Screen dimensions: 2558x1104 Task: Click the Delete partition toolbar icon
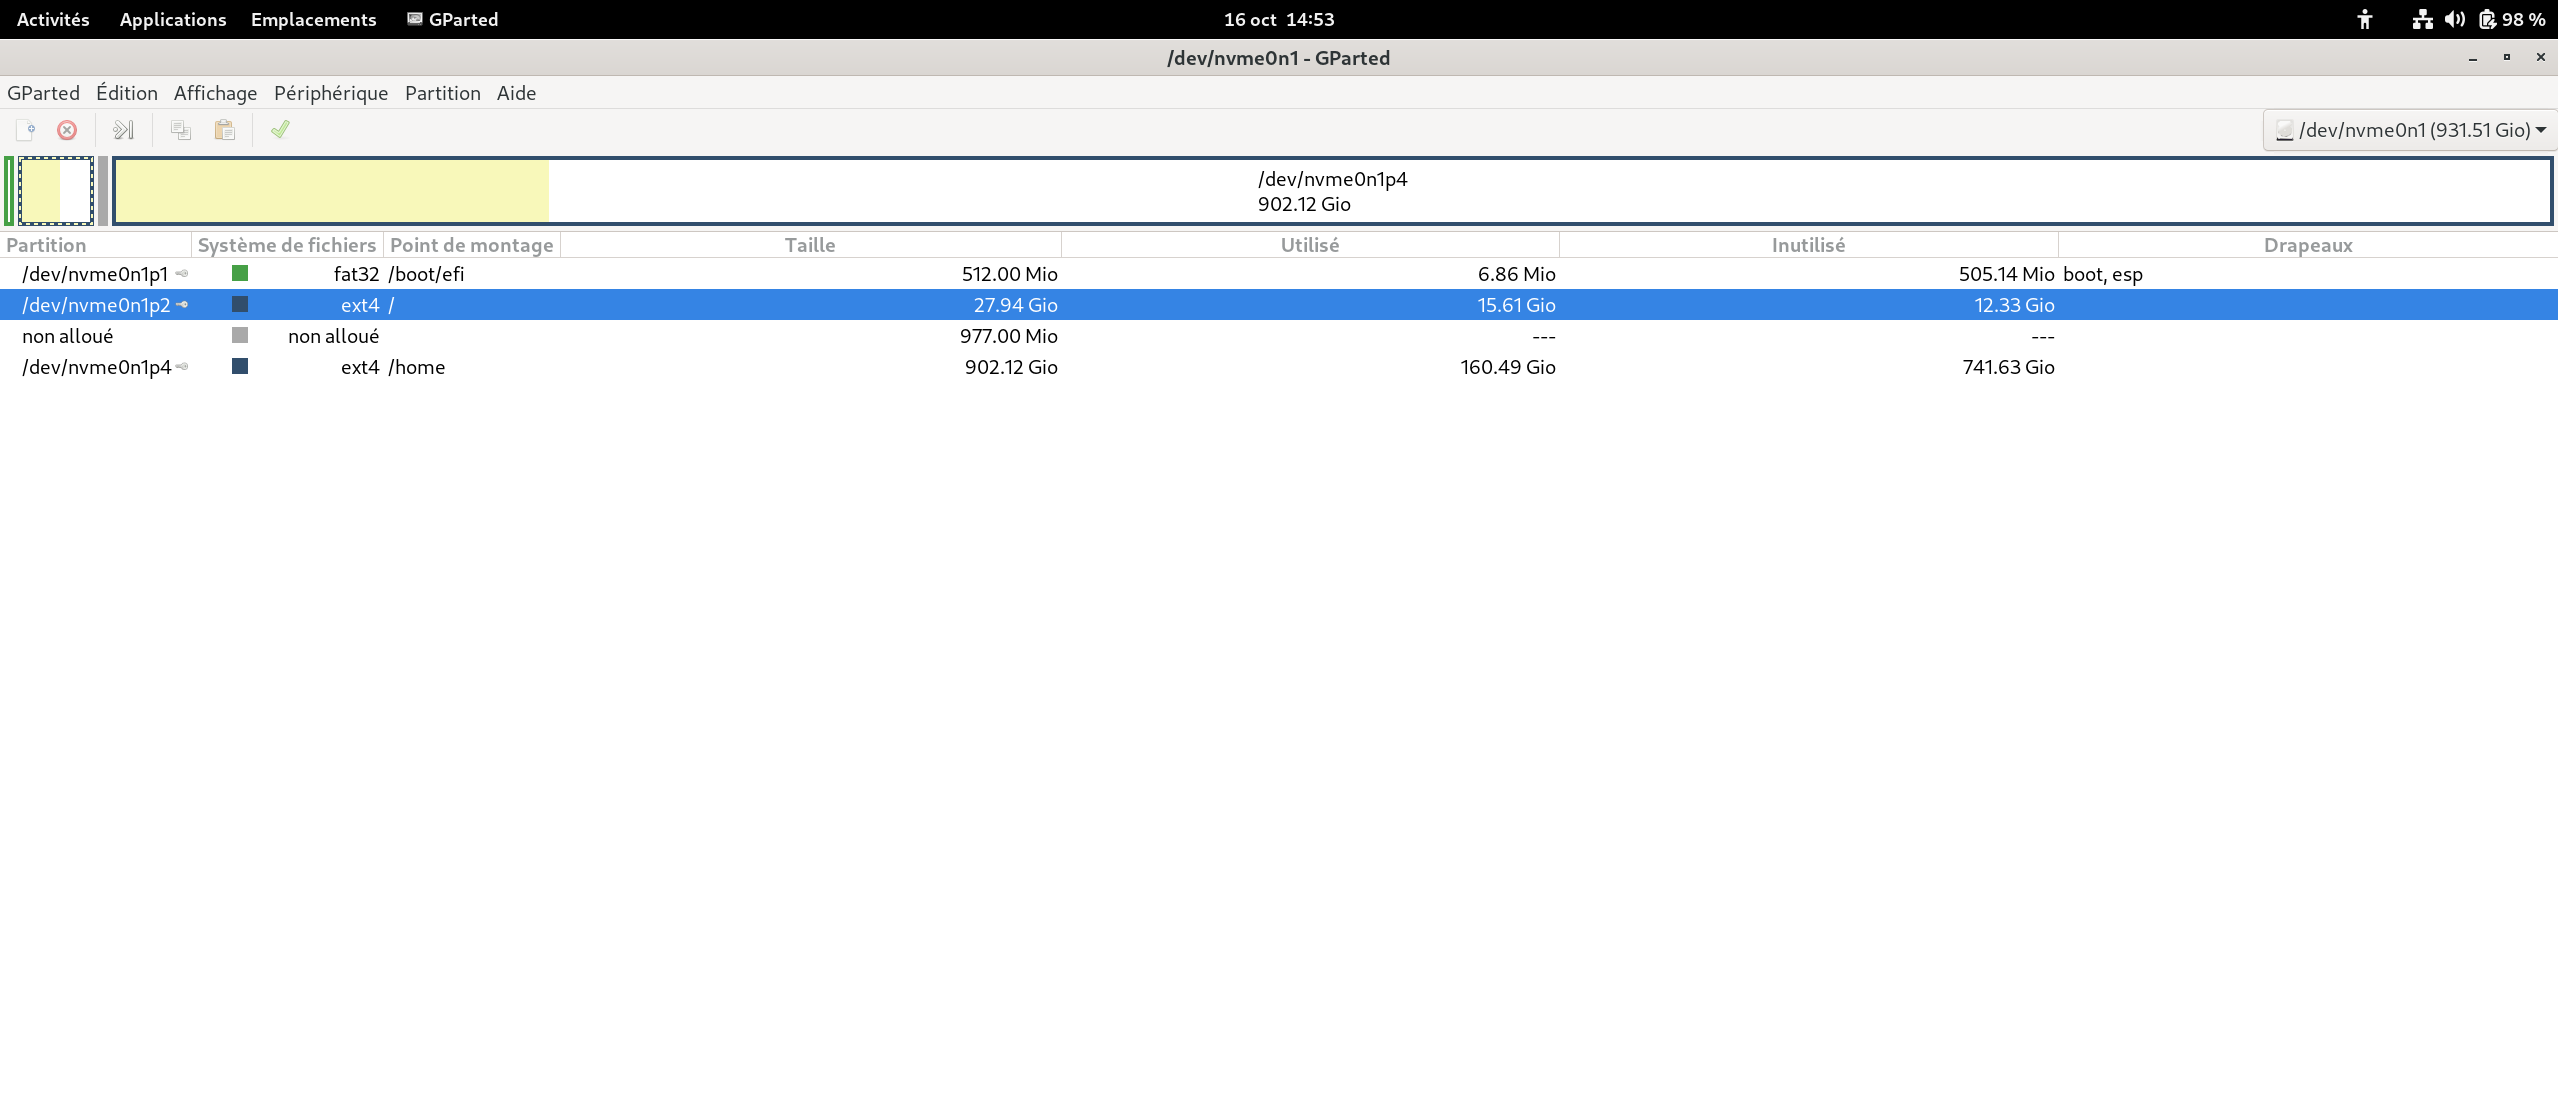tap(67, 130)
